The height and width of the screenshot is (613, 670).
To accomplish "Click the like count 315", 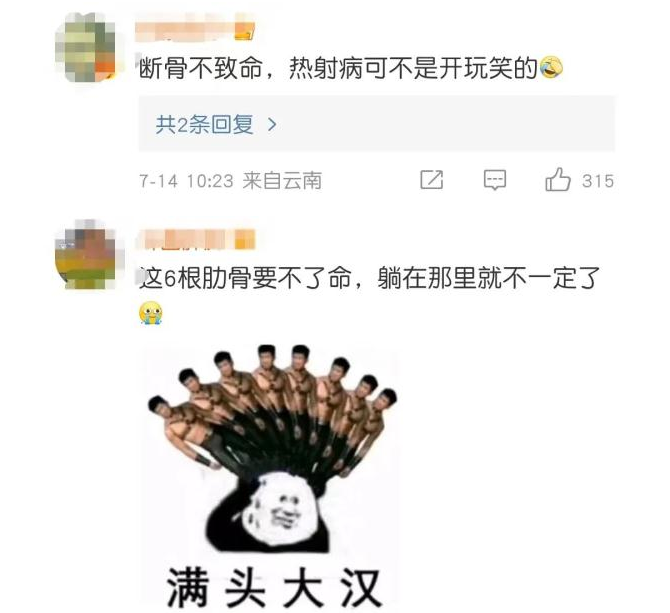I will pos(598,181).
